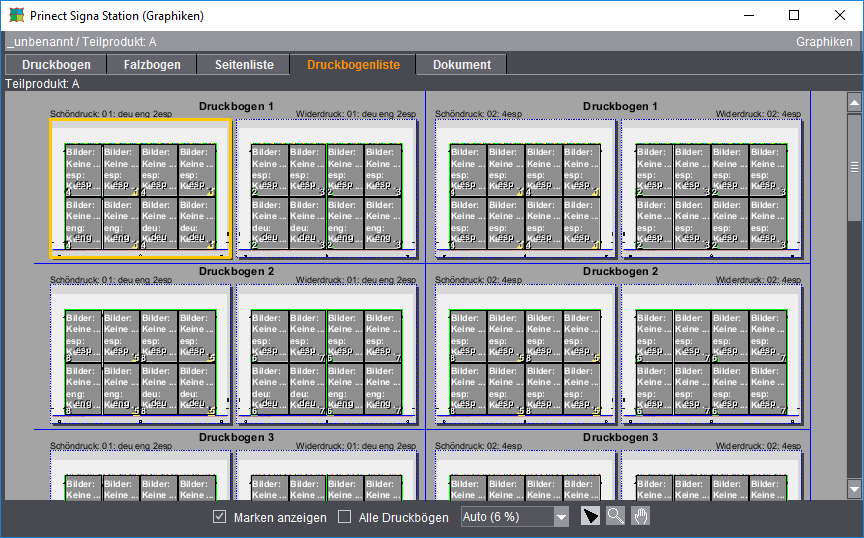Click the Graphiken label at top right
This screenshot has height=538, width=864.
[x=824, y=42]
